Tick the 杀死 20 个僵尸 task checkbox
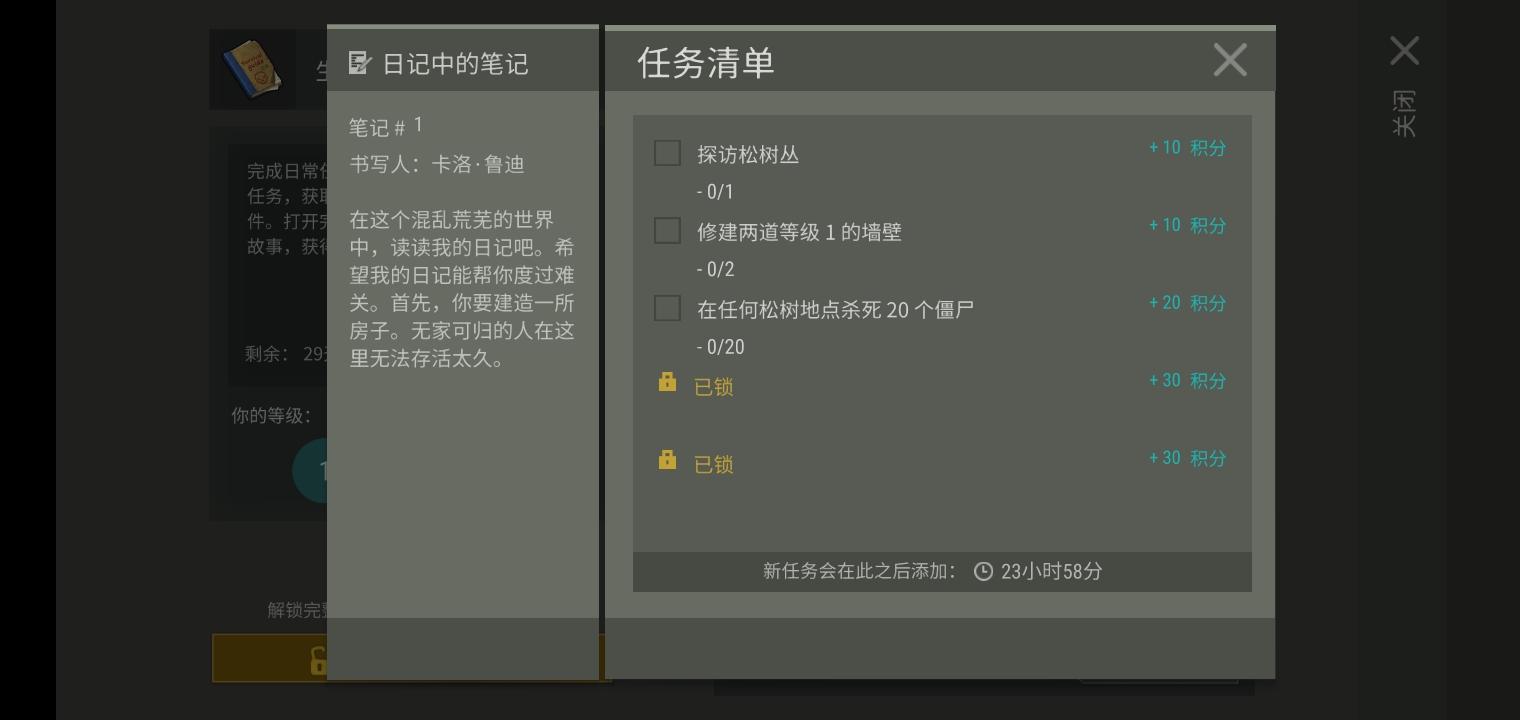 coord(667,308)
